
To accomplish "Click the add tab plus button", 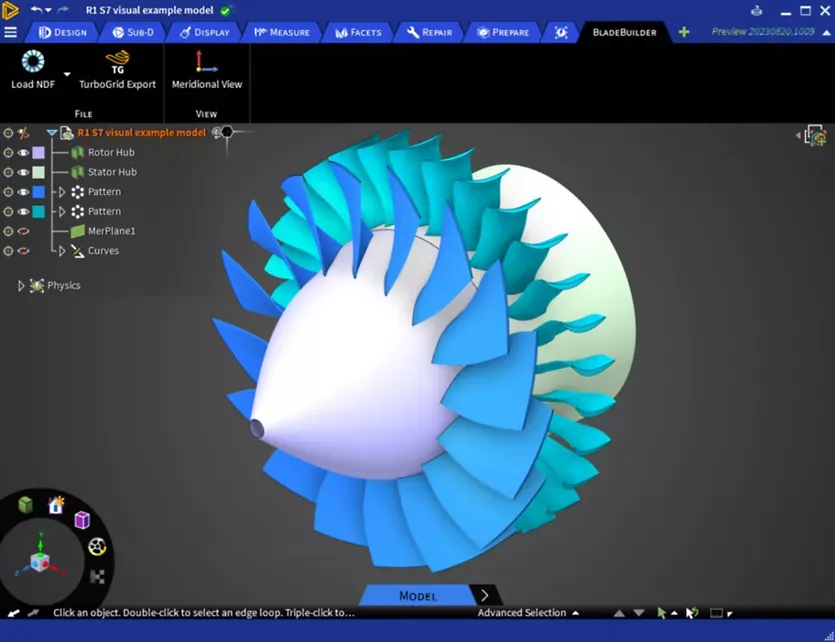I will pyautogui.click(x=684, y=32).
